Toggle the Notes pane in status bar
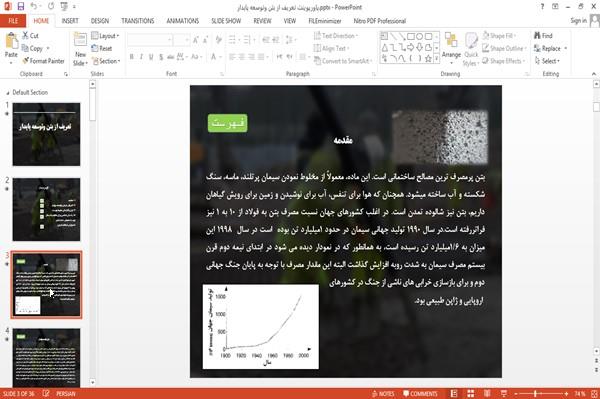 (x=383, y=394)
